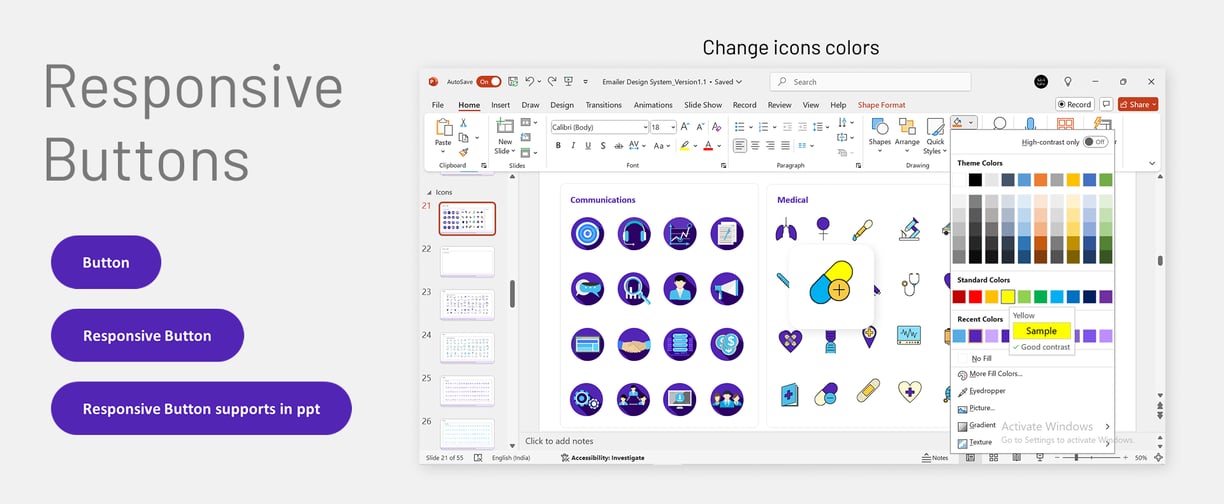Open the Shape Format tab
The height and width of the screenshot is (504, 1224).
click(x=881, y=105)
